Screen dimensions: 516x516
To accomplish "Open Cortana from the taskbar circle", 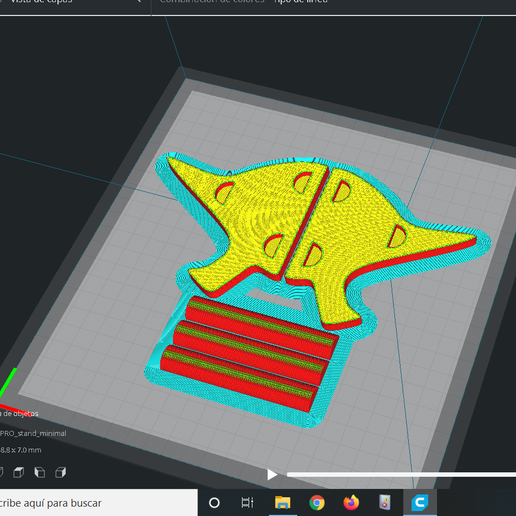I will (214, 503).
